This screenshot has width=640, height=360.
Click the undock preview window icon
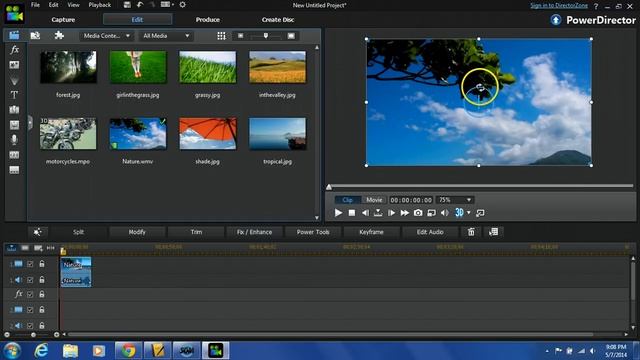[480, 213]
